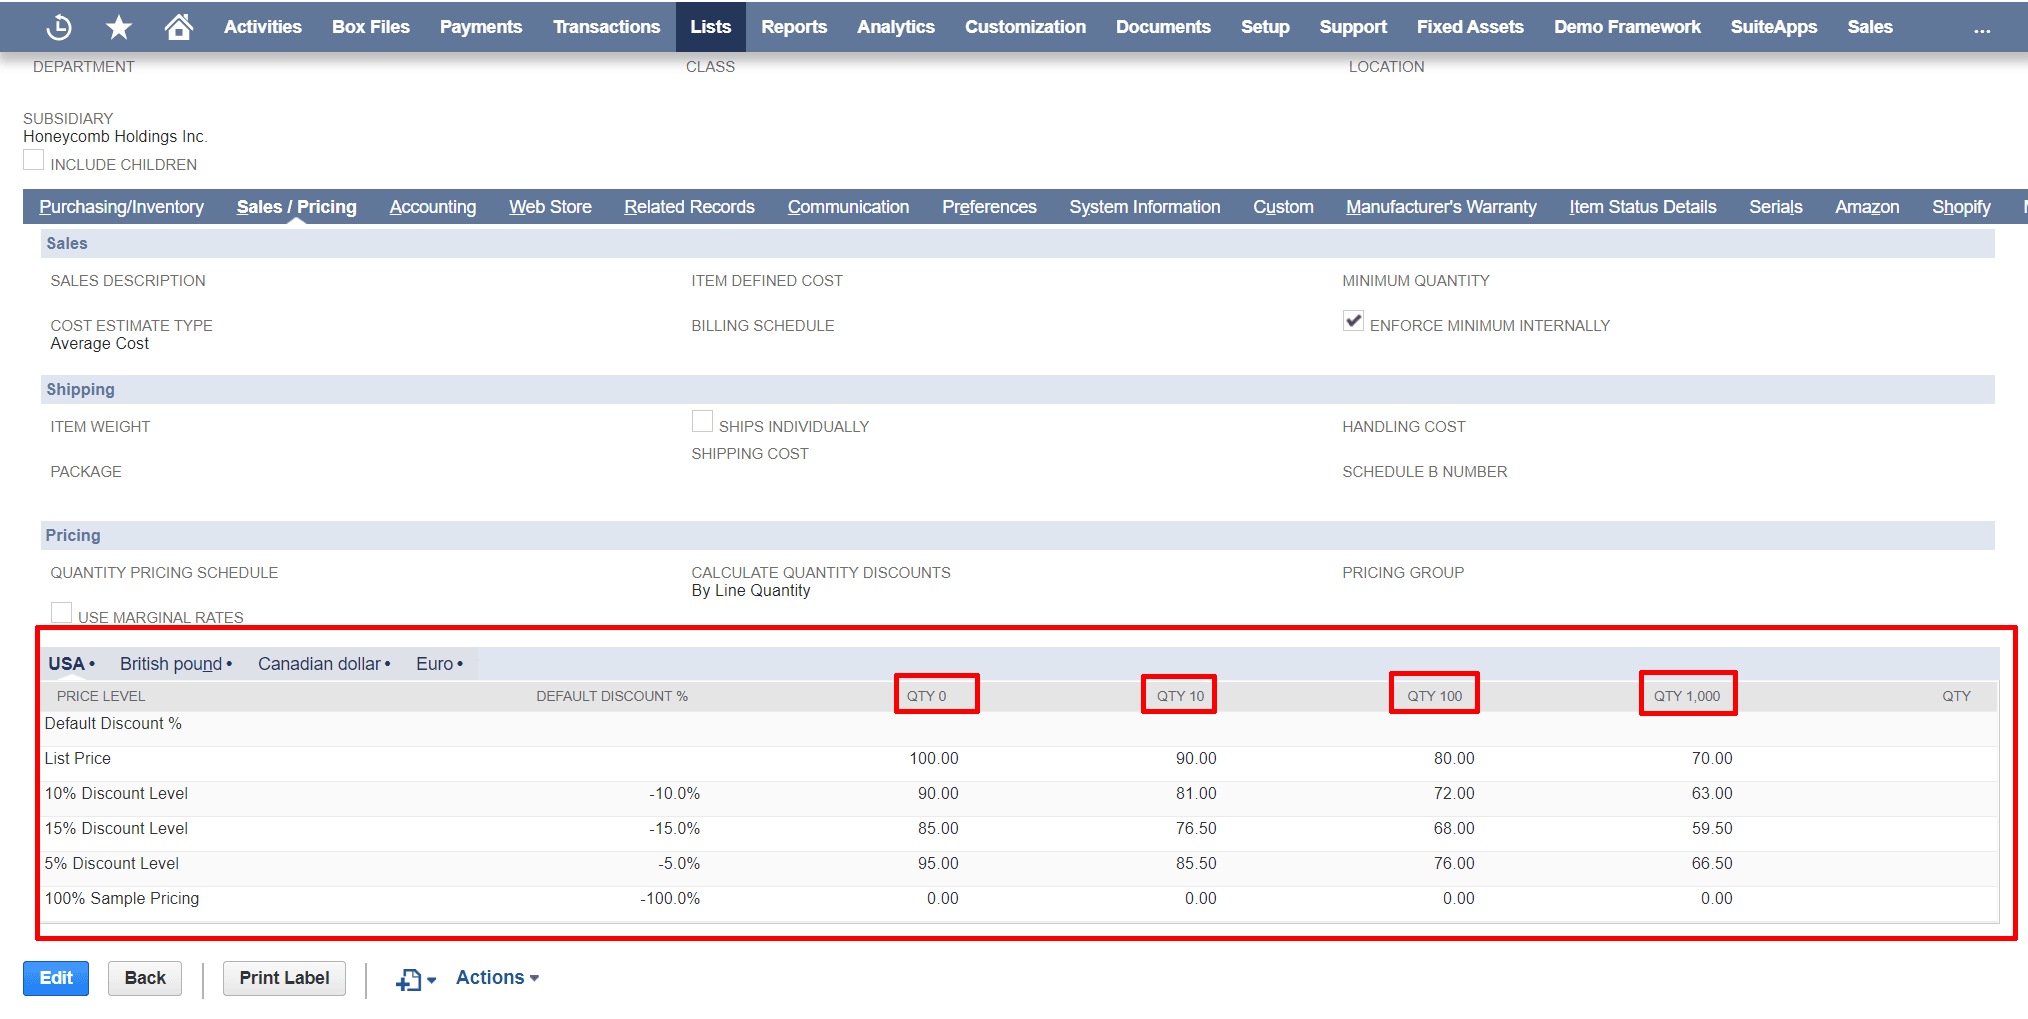Screen dimensions: 2028x1019
Task: Open the Sales menu in navigation bar
Action: point(1870,27)
